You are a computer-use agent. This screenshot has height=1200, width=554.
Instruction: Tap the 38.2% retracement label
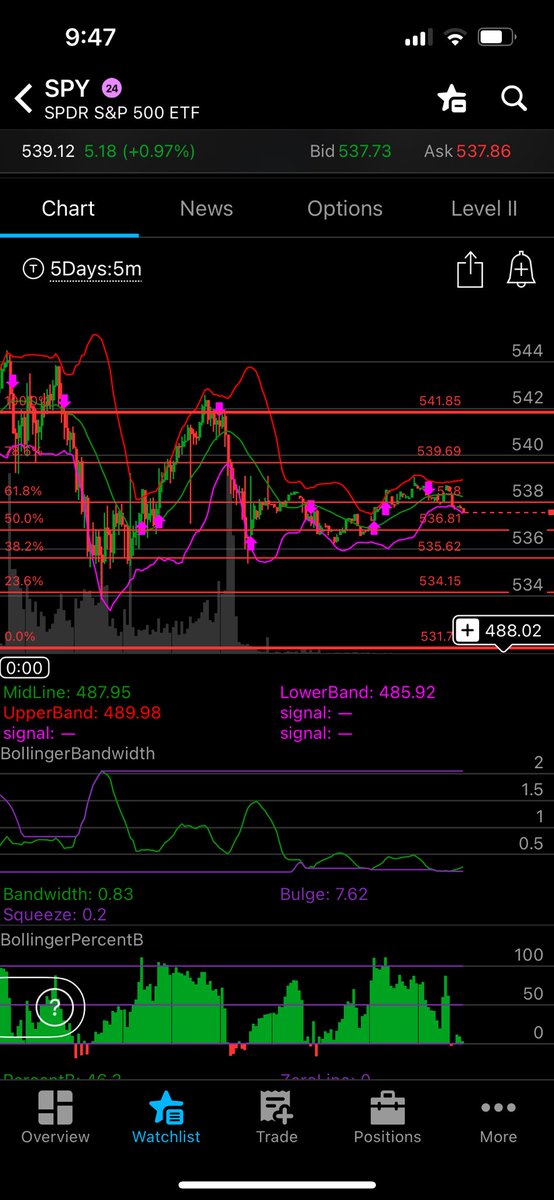(24, 546)
